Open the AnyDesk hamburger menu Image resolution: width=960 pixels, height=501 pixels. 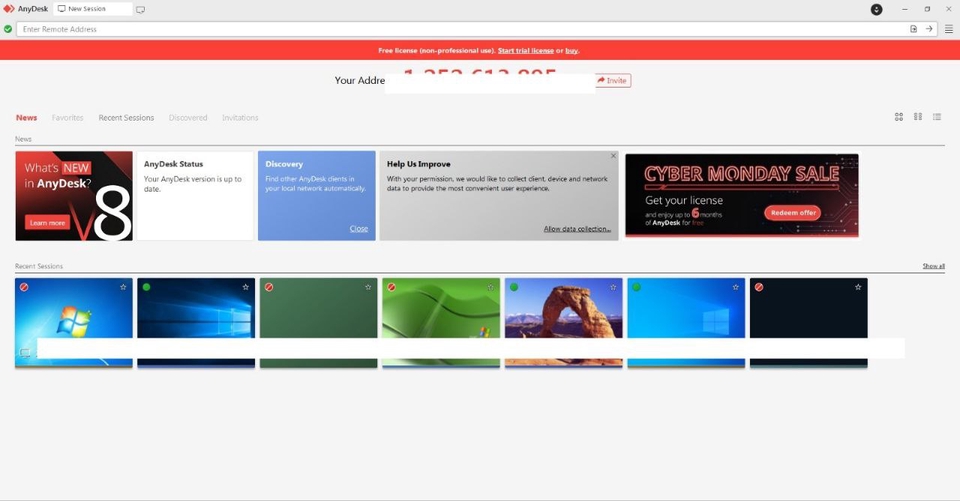pos(948,29)
